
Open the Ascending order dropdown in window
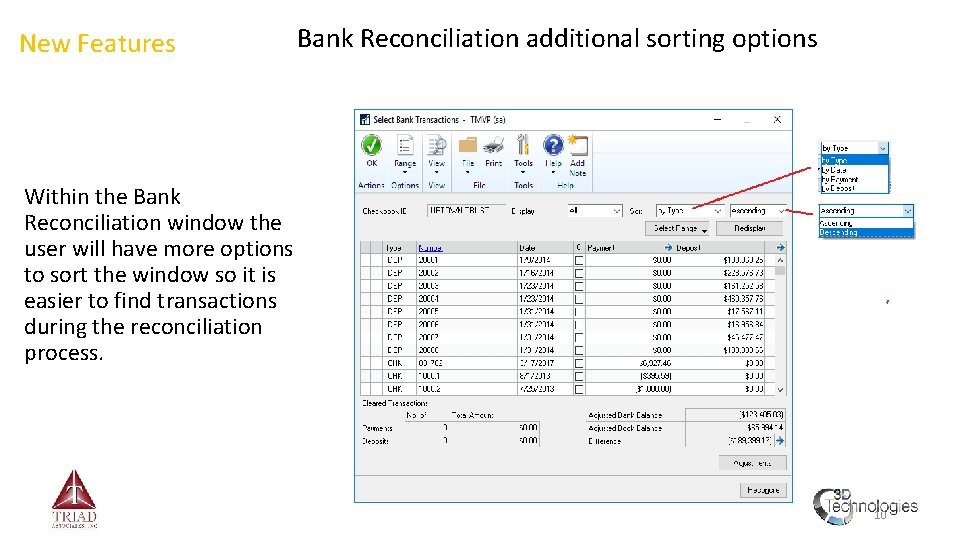click(758, 211)
